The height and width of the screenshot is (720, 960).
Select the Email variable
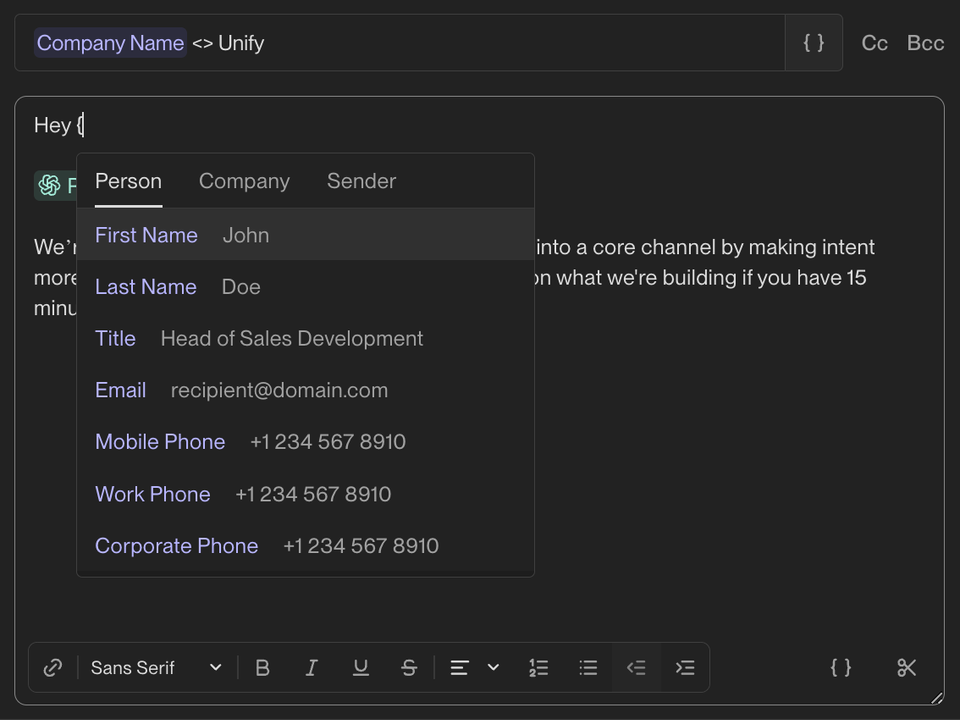306,391
